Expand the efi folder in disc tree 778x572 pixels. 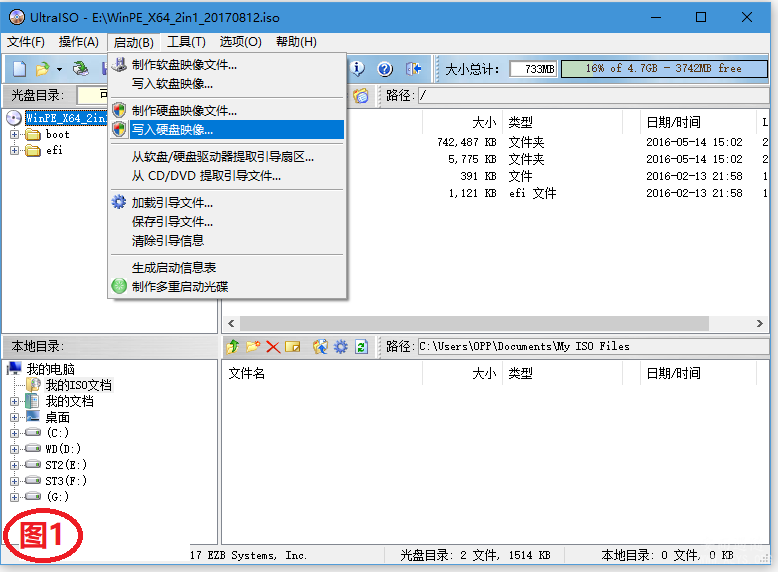14,150
